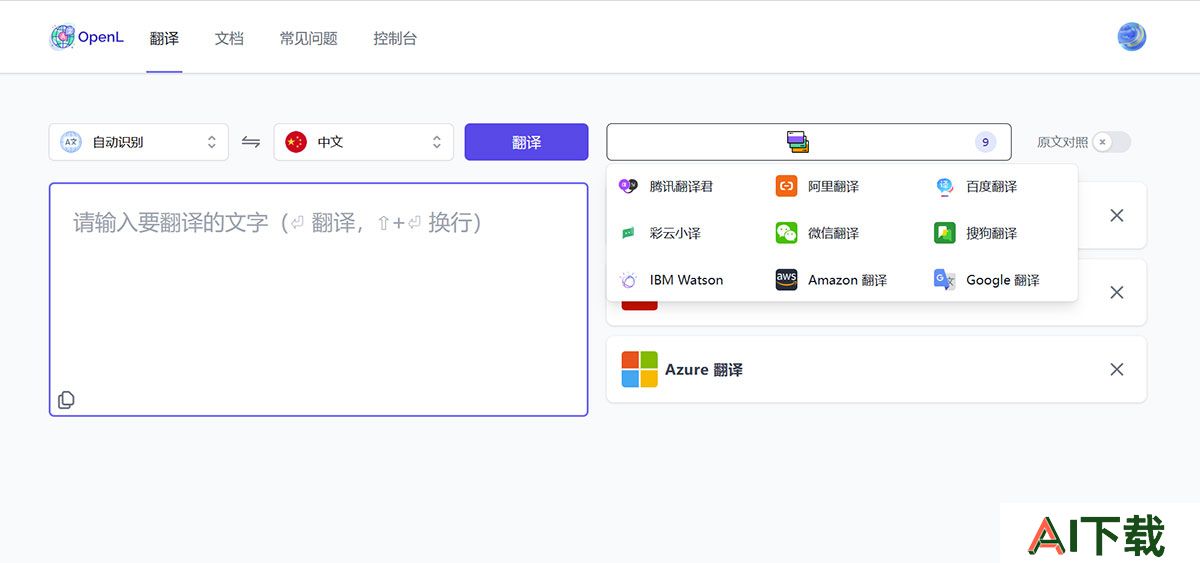Image resolution: width=1200 pixels, height=563 pixels.
Task: Click the Amazon AWS logo icon
Action: (786, 280)
